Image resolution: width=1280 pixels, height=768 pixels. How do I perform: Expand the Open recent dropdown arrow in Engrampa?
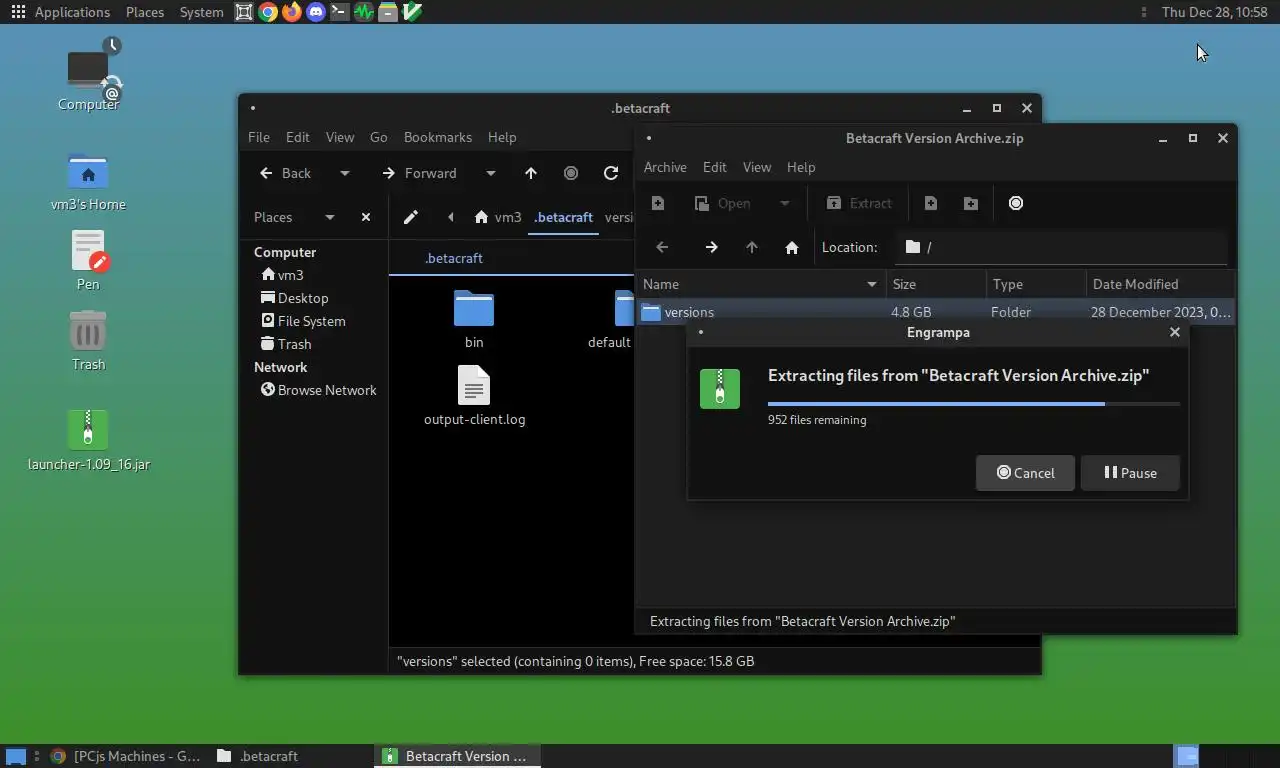pos(784,203)
